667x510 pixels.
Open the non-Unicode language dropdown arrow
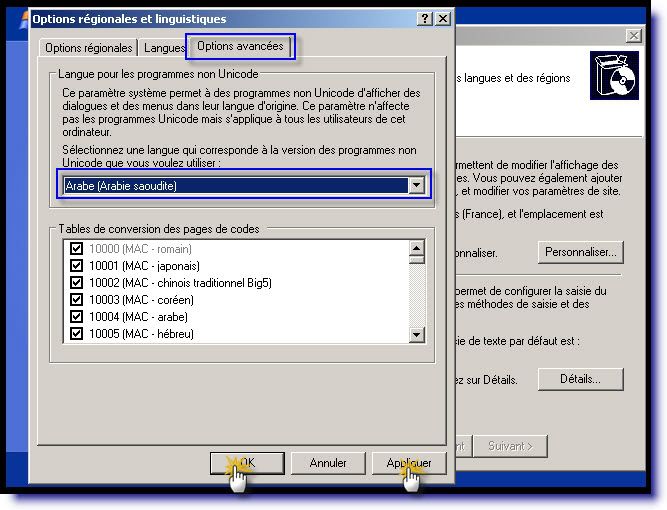[x=416, y=186]
